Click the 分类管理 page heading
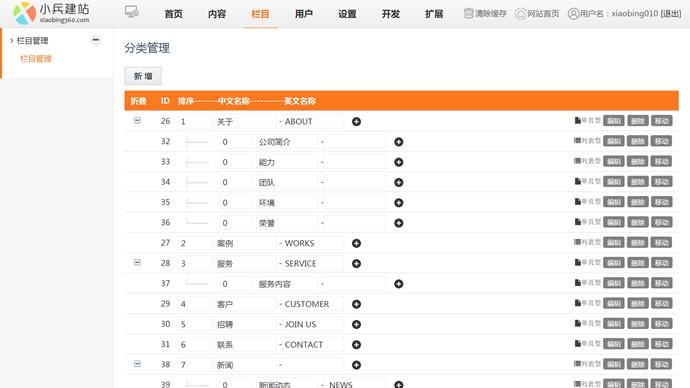690x388 pixels. click(x=147, y=48)
